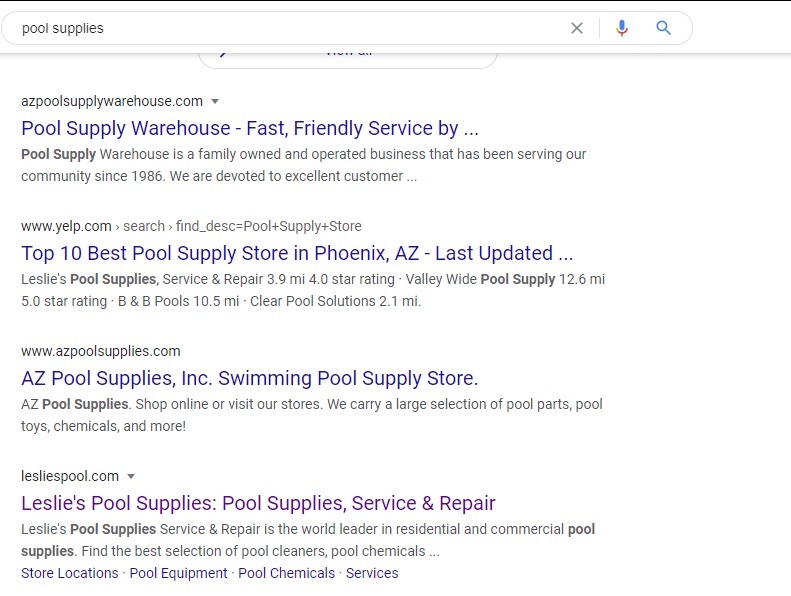Submit search with the magnifying glass icon
The image size is (791, 596).
pos(663,28)
